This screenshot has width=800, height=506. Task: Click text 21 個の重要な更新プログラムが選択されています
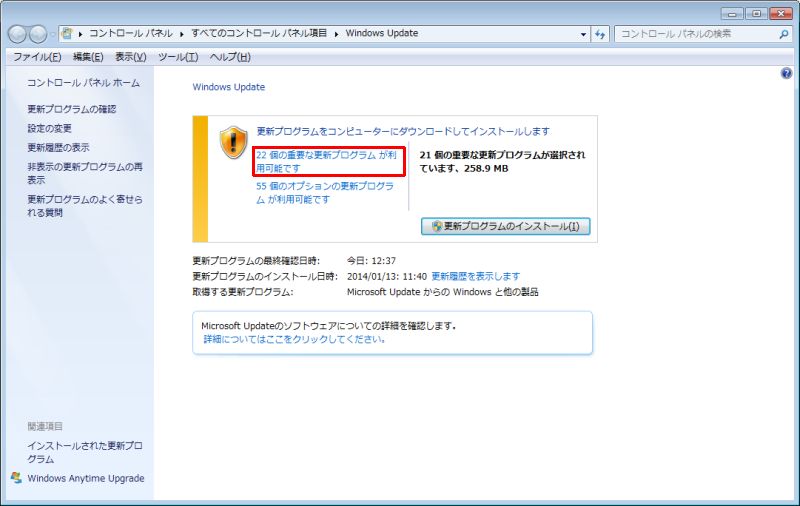click(x=503, y=161)
